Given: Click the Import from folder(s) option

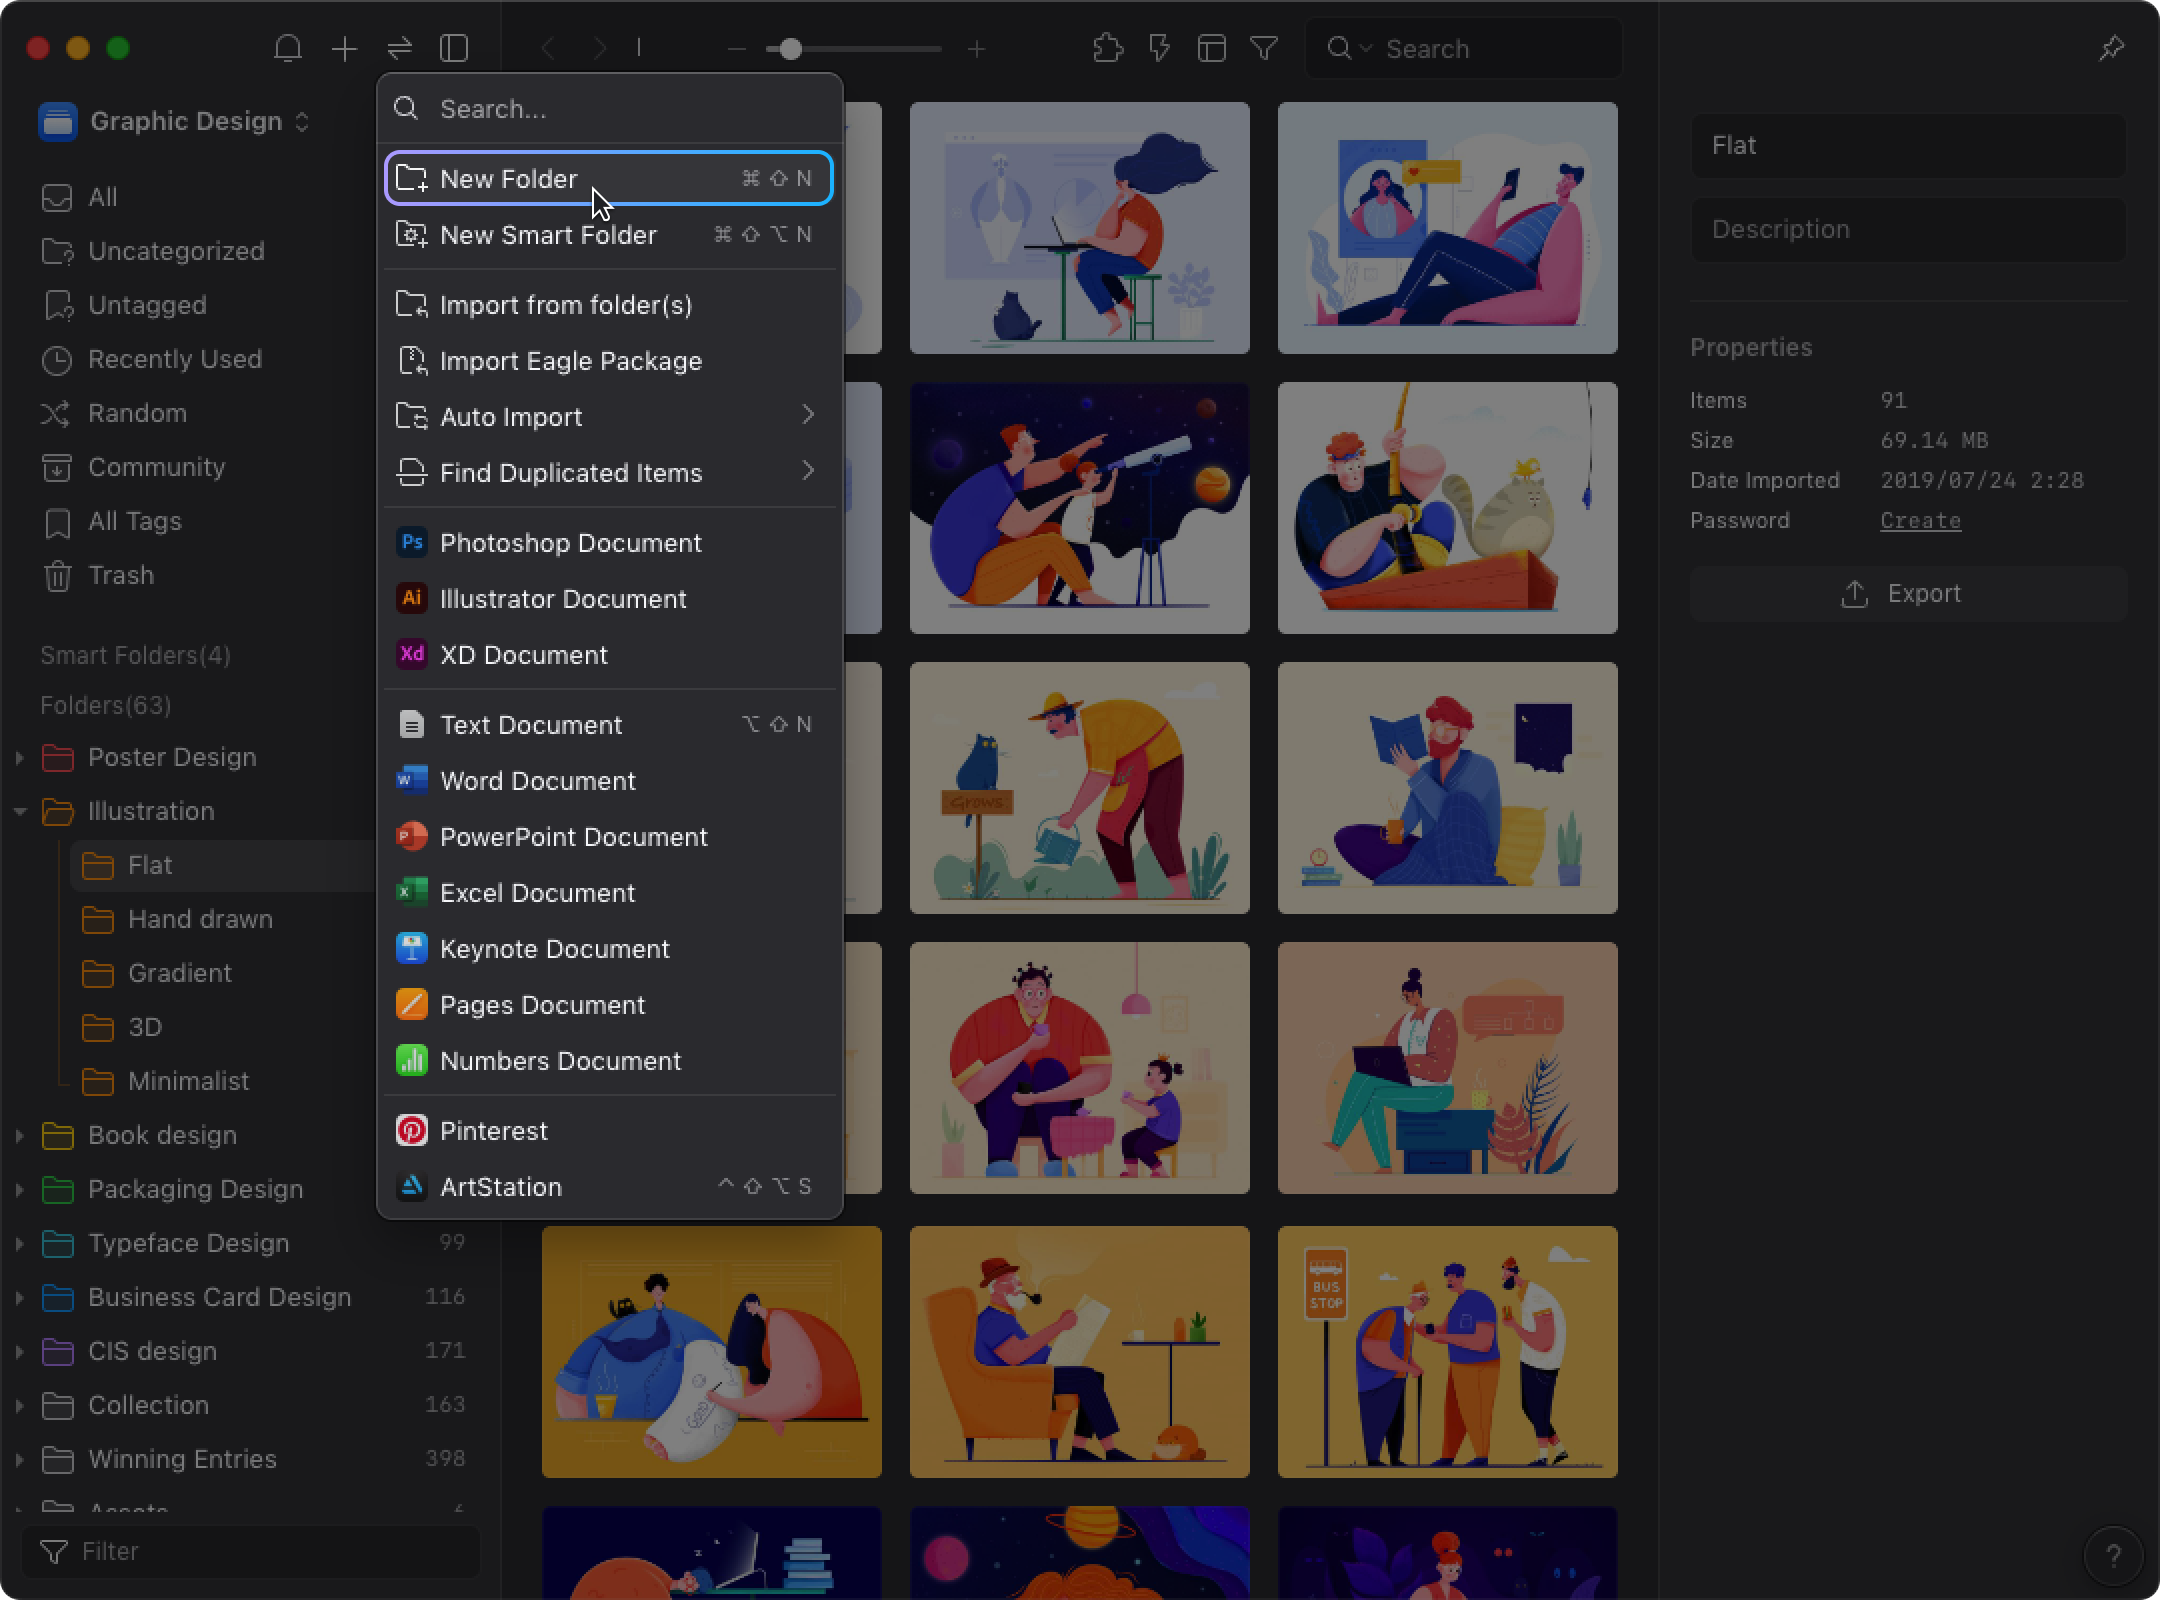Looking at the screenshot, I should (566, 304).
